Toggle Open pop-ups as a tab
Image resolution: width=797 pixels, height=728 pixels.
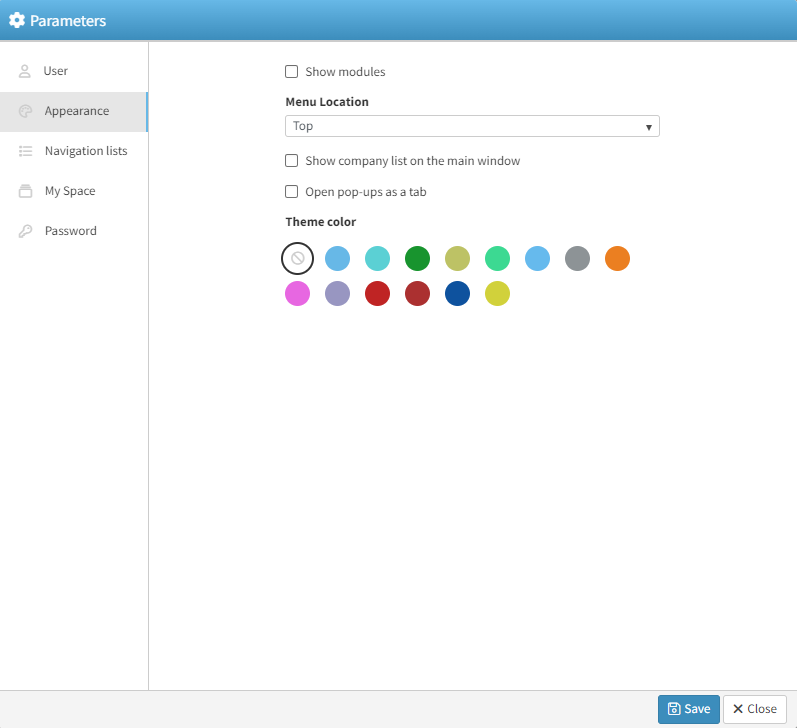tap(292, 192)
